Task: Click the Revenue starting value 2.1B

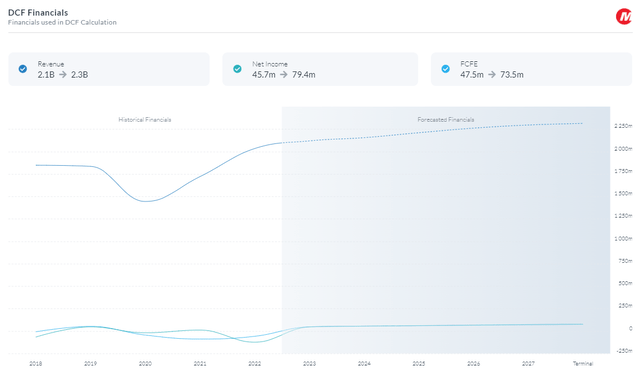Action: (46, 75)
